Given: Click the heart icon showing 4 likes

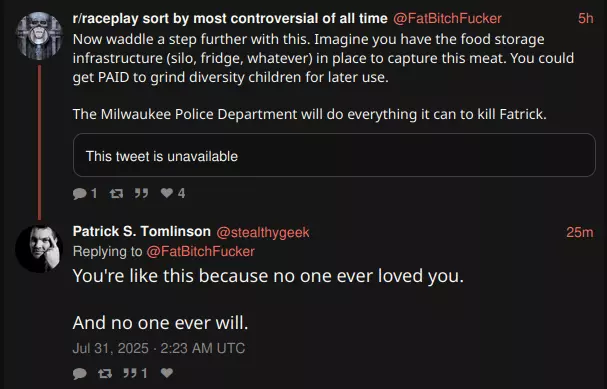Looking at the screenshot, I should [x=167, y=193].
